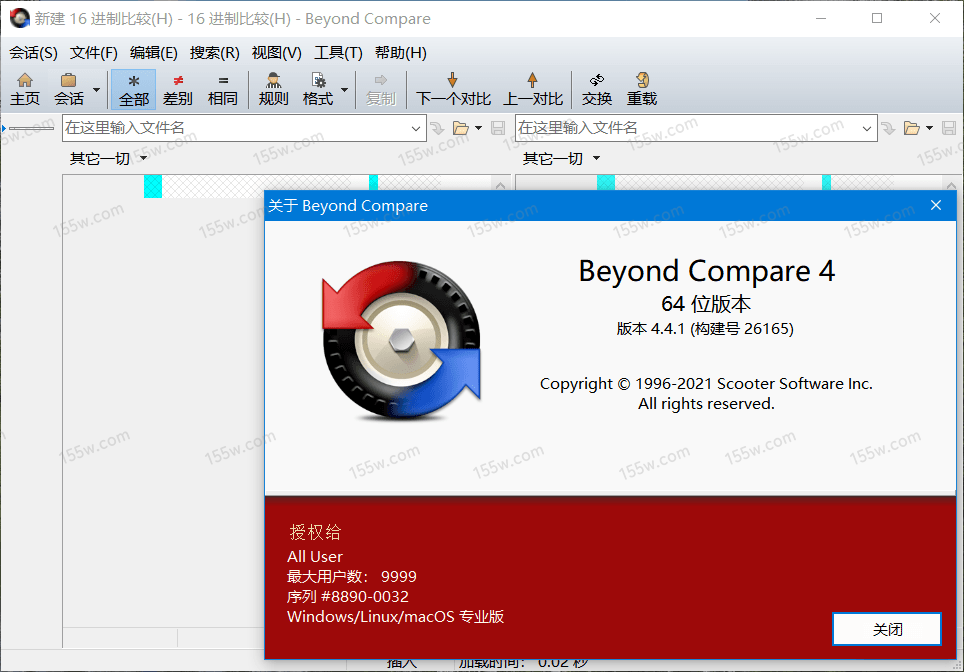Toggle 全部 (Show All) filter
This screenshot has height=672, width=964.
(133, 89)
